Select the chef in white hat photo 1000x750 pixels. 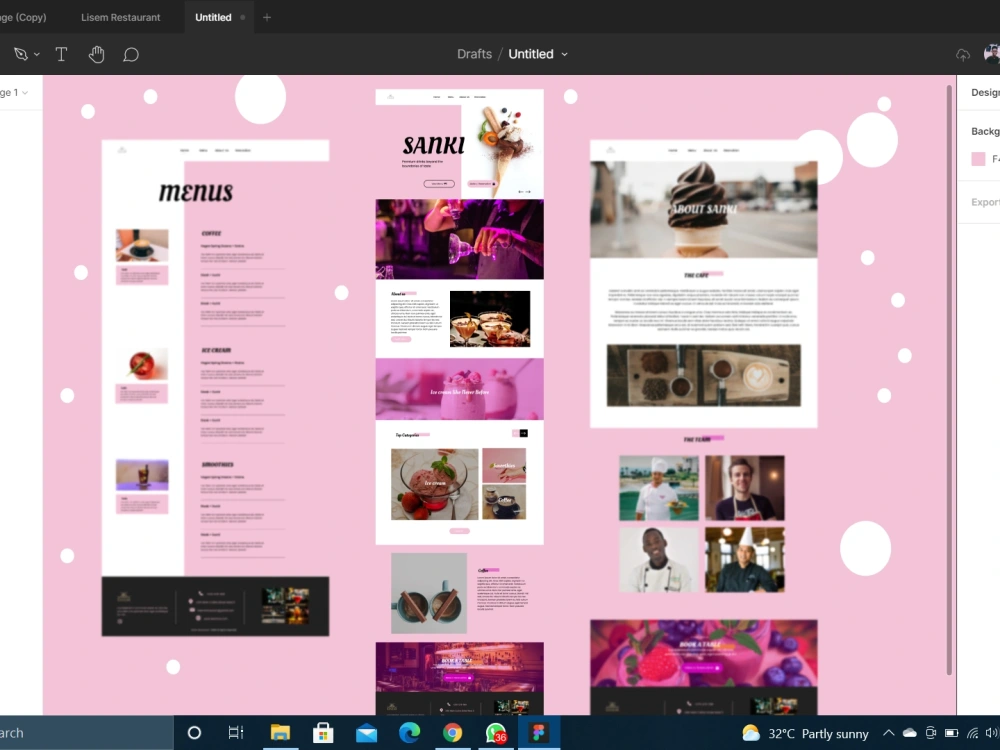click(x=659, y=488)
